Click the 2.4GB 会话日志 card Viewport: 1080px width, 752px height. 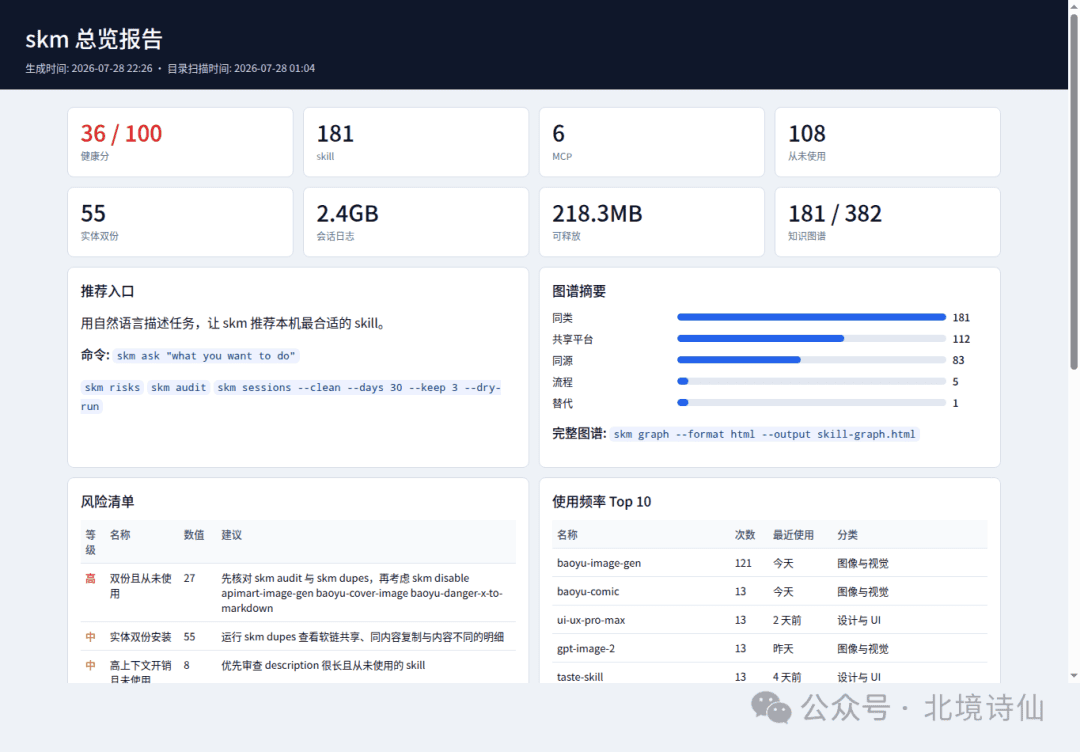tap(416, 222)
